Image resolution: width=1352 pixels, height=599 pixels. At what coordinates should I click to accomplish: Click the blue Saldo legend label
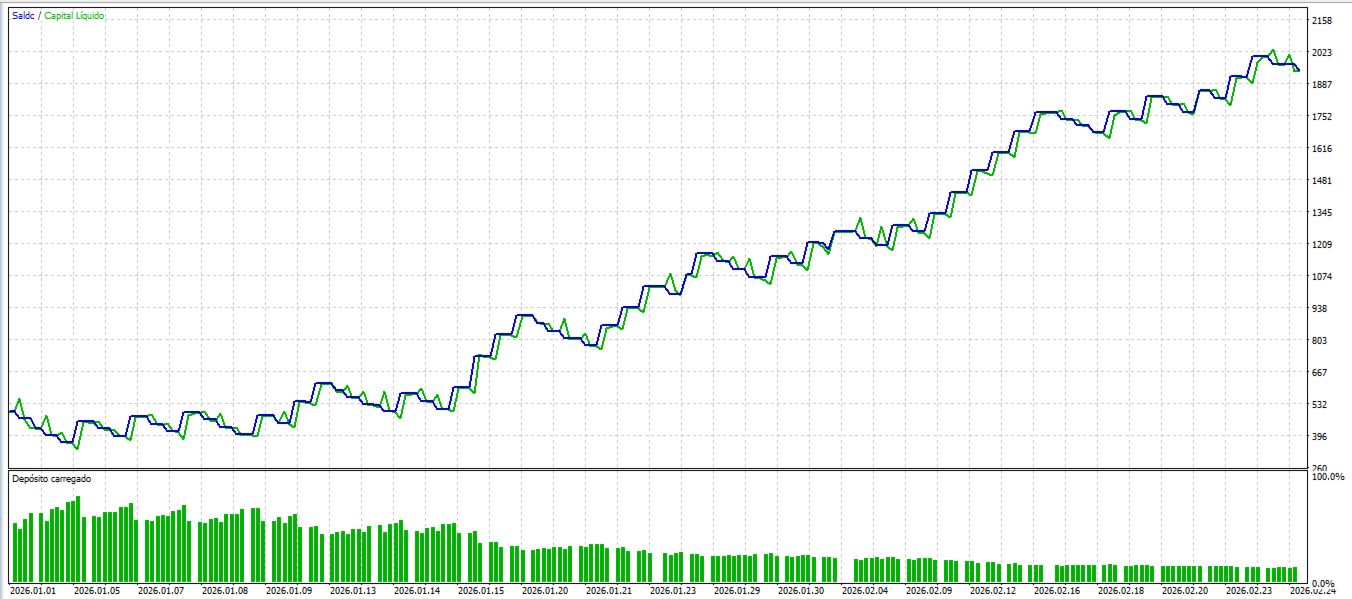click(x=25, y=16)
